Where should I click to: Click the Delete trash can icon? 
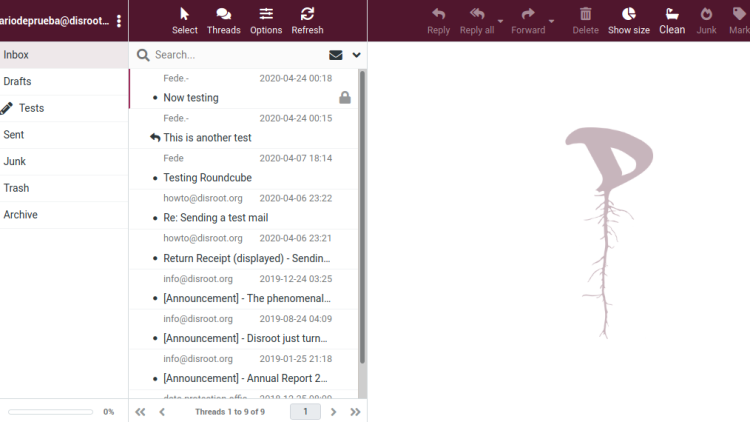coord(585,14)
